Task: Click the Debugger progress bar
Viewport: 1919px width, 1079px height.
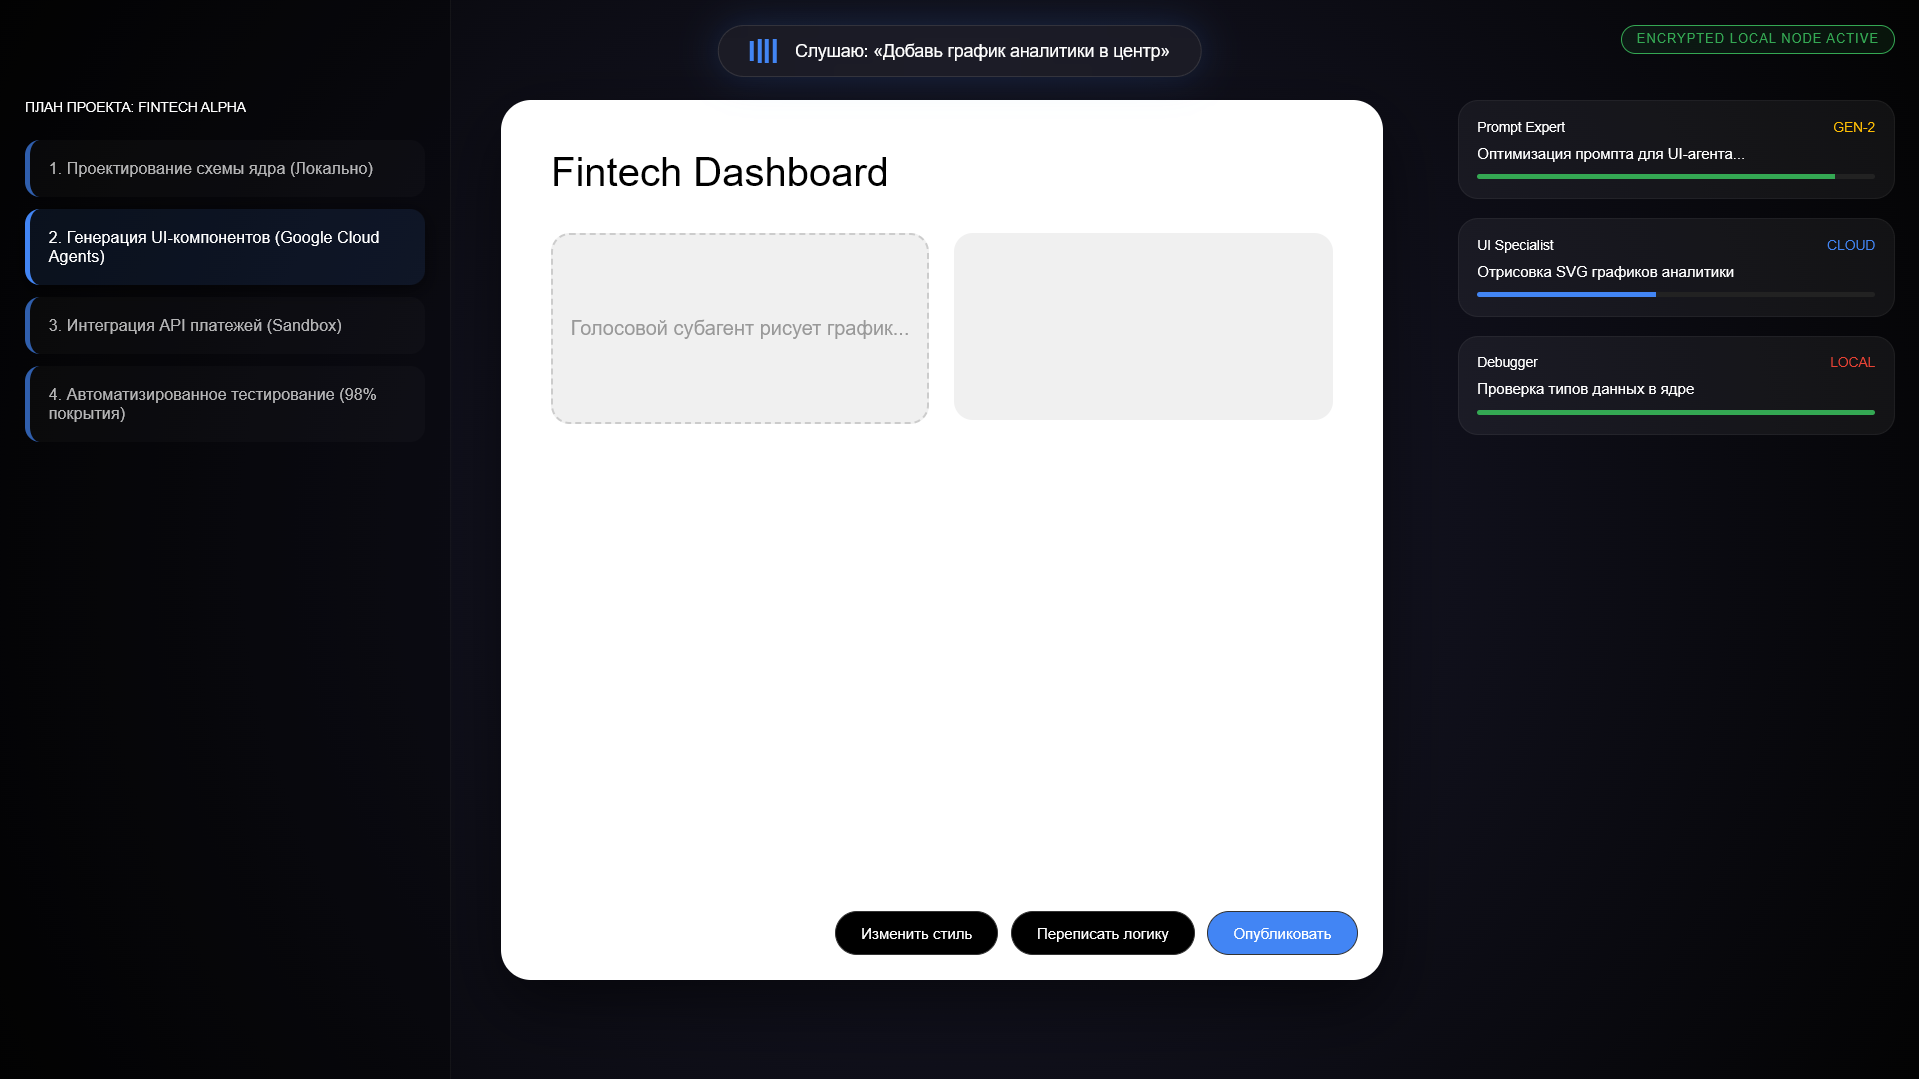Action: (x=1676, y=412)
